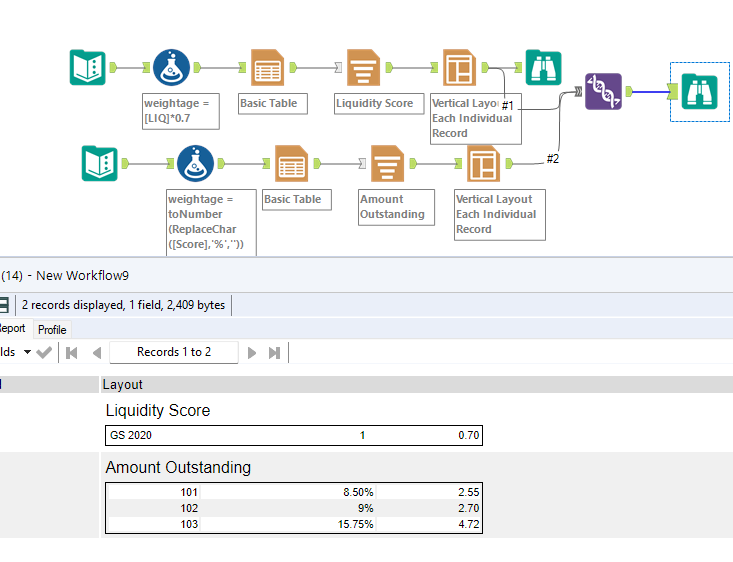This screenshot has width=733, height=562.
Task: Go to the next record page
Action: pos(252,352)
